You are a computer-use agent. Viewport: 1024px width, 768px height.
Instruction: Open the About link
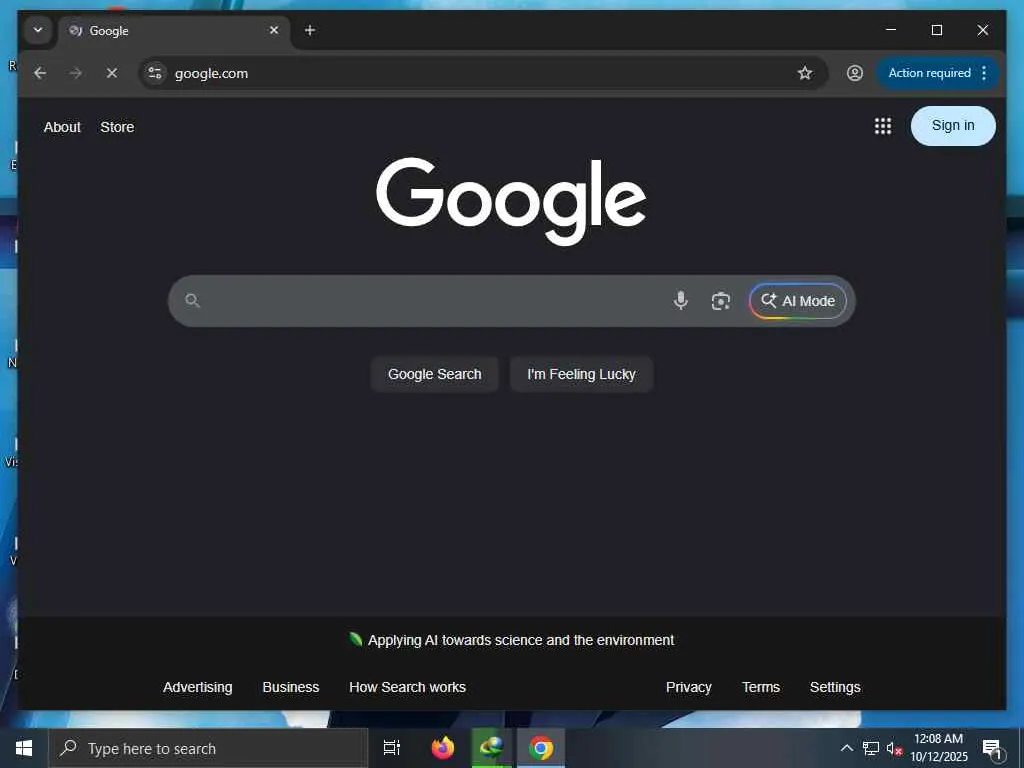[x=62, y=127]
